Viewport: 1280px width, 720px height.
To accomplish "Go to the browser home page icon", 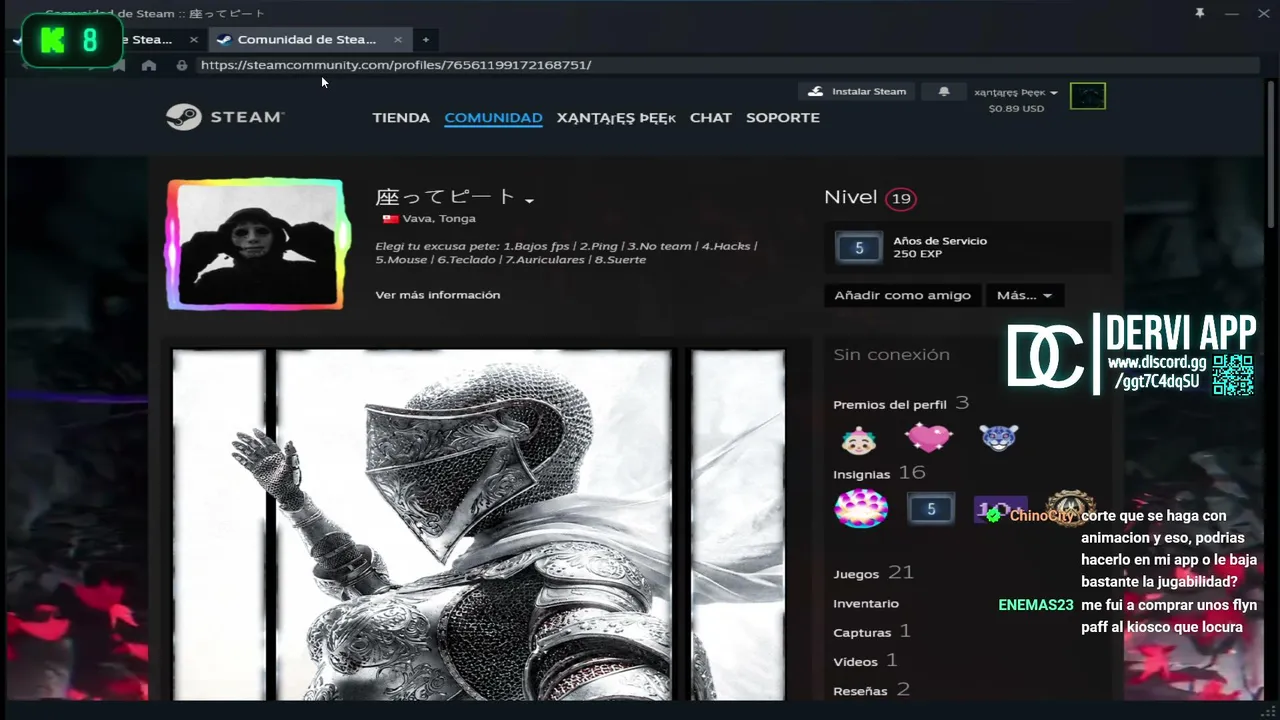I will 149,65.
